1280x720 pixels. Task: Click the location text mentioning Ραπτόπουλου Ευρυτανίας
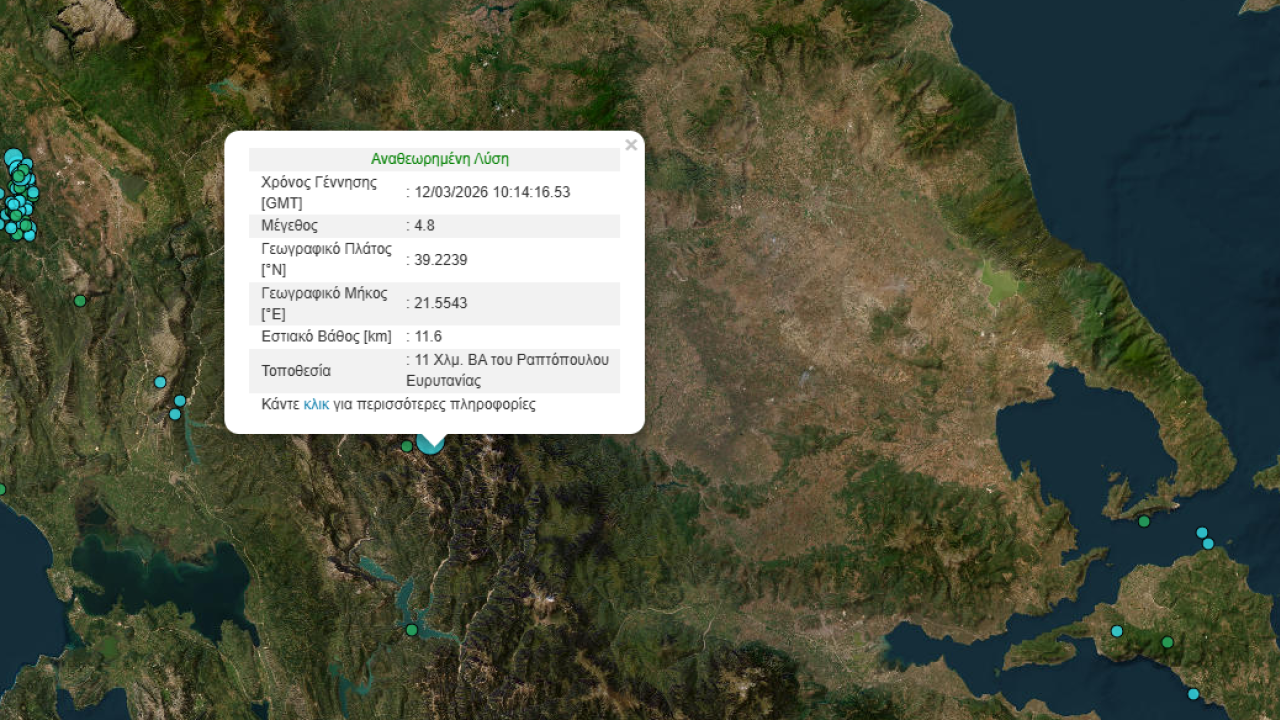pyautogui.click(x=510, y=370)
